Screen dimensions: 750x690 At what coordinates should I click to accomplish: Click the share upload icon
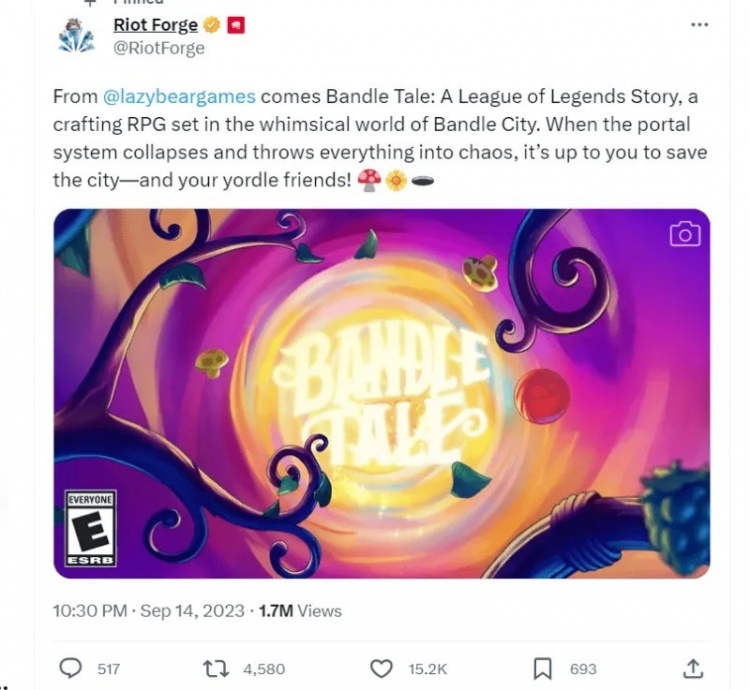pyautogui.click(x=693, y=668)
